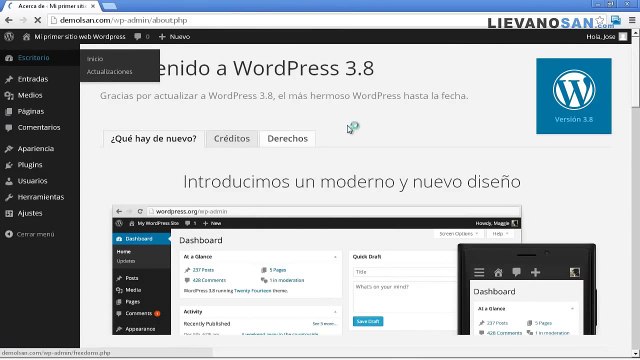Click Escritorio dashboard icon in sidebar
The width and height of the screenshot is (640, 360).
coord(9,58)
